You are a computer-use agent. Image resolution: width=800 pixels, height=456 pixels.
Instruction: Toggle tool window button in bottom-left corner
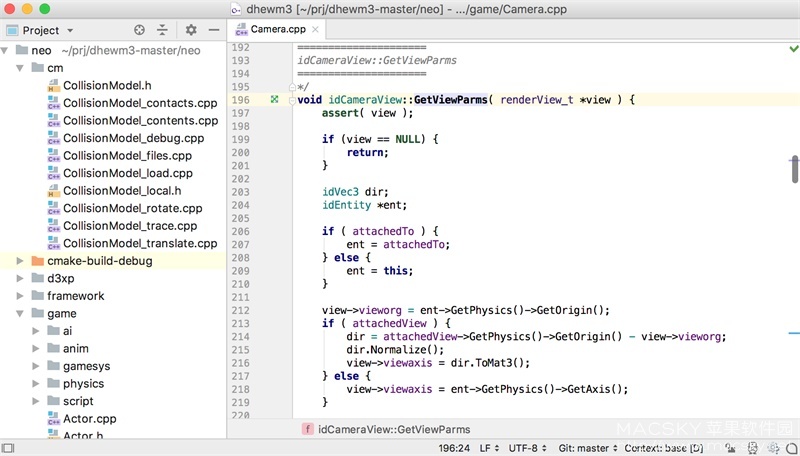point(8,448)
